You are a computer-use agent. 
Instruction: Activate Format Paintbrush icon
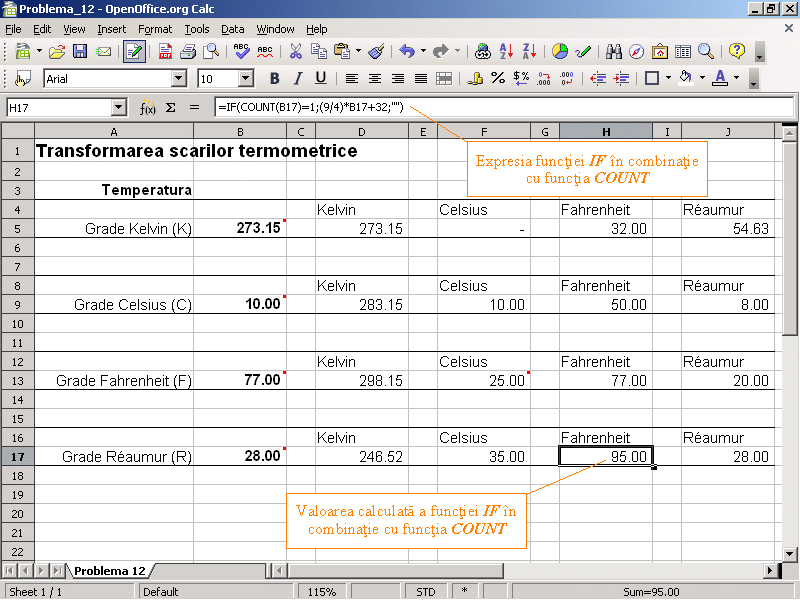tap(377, 52)
